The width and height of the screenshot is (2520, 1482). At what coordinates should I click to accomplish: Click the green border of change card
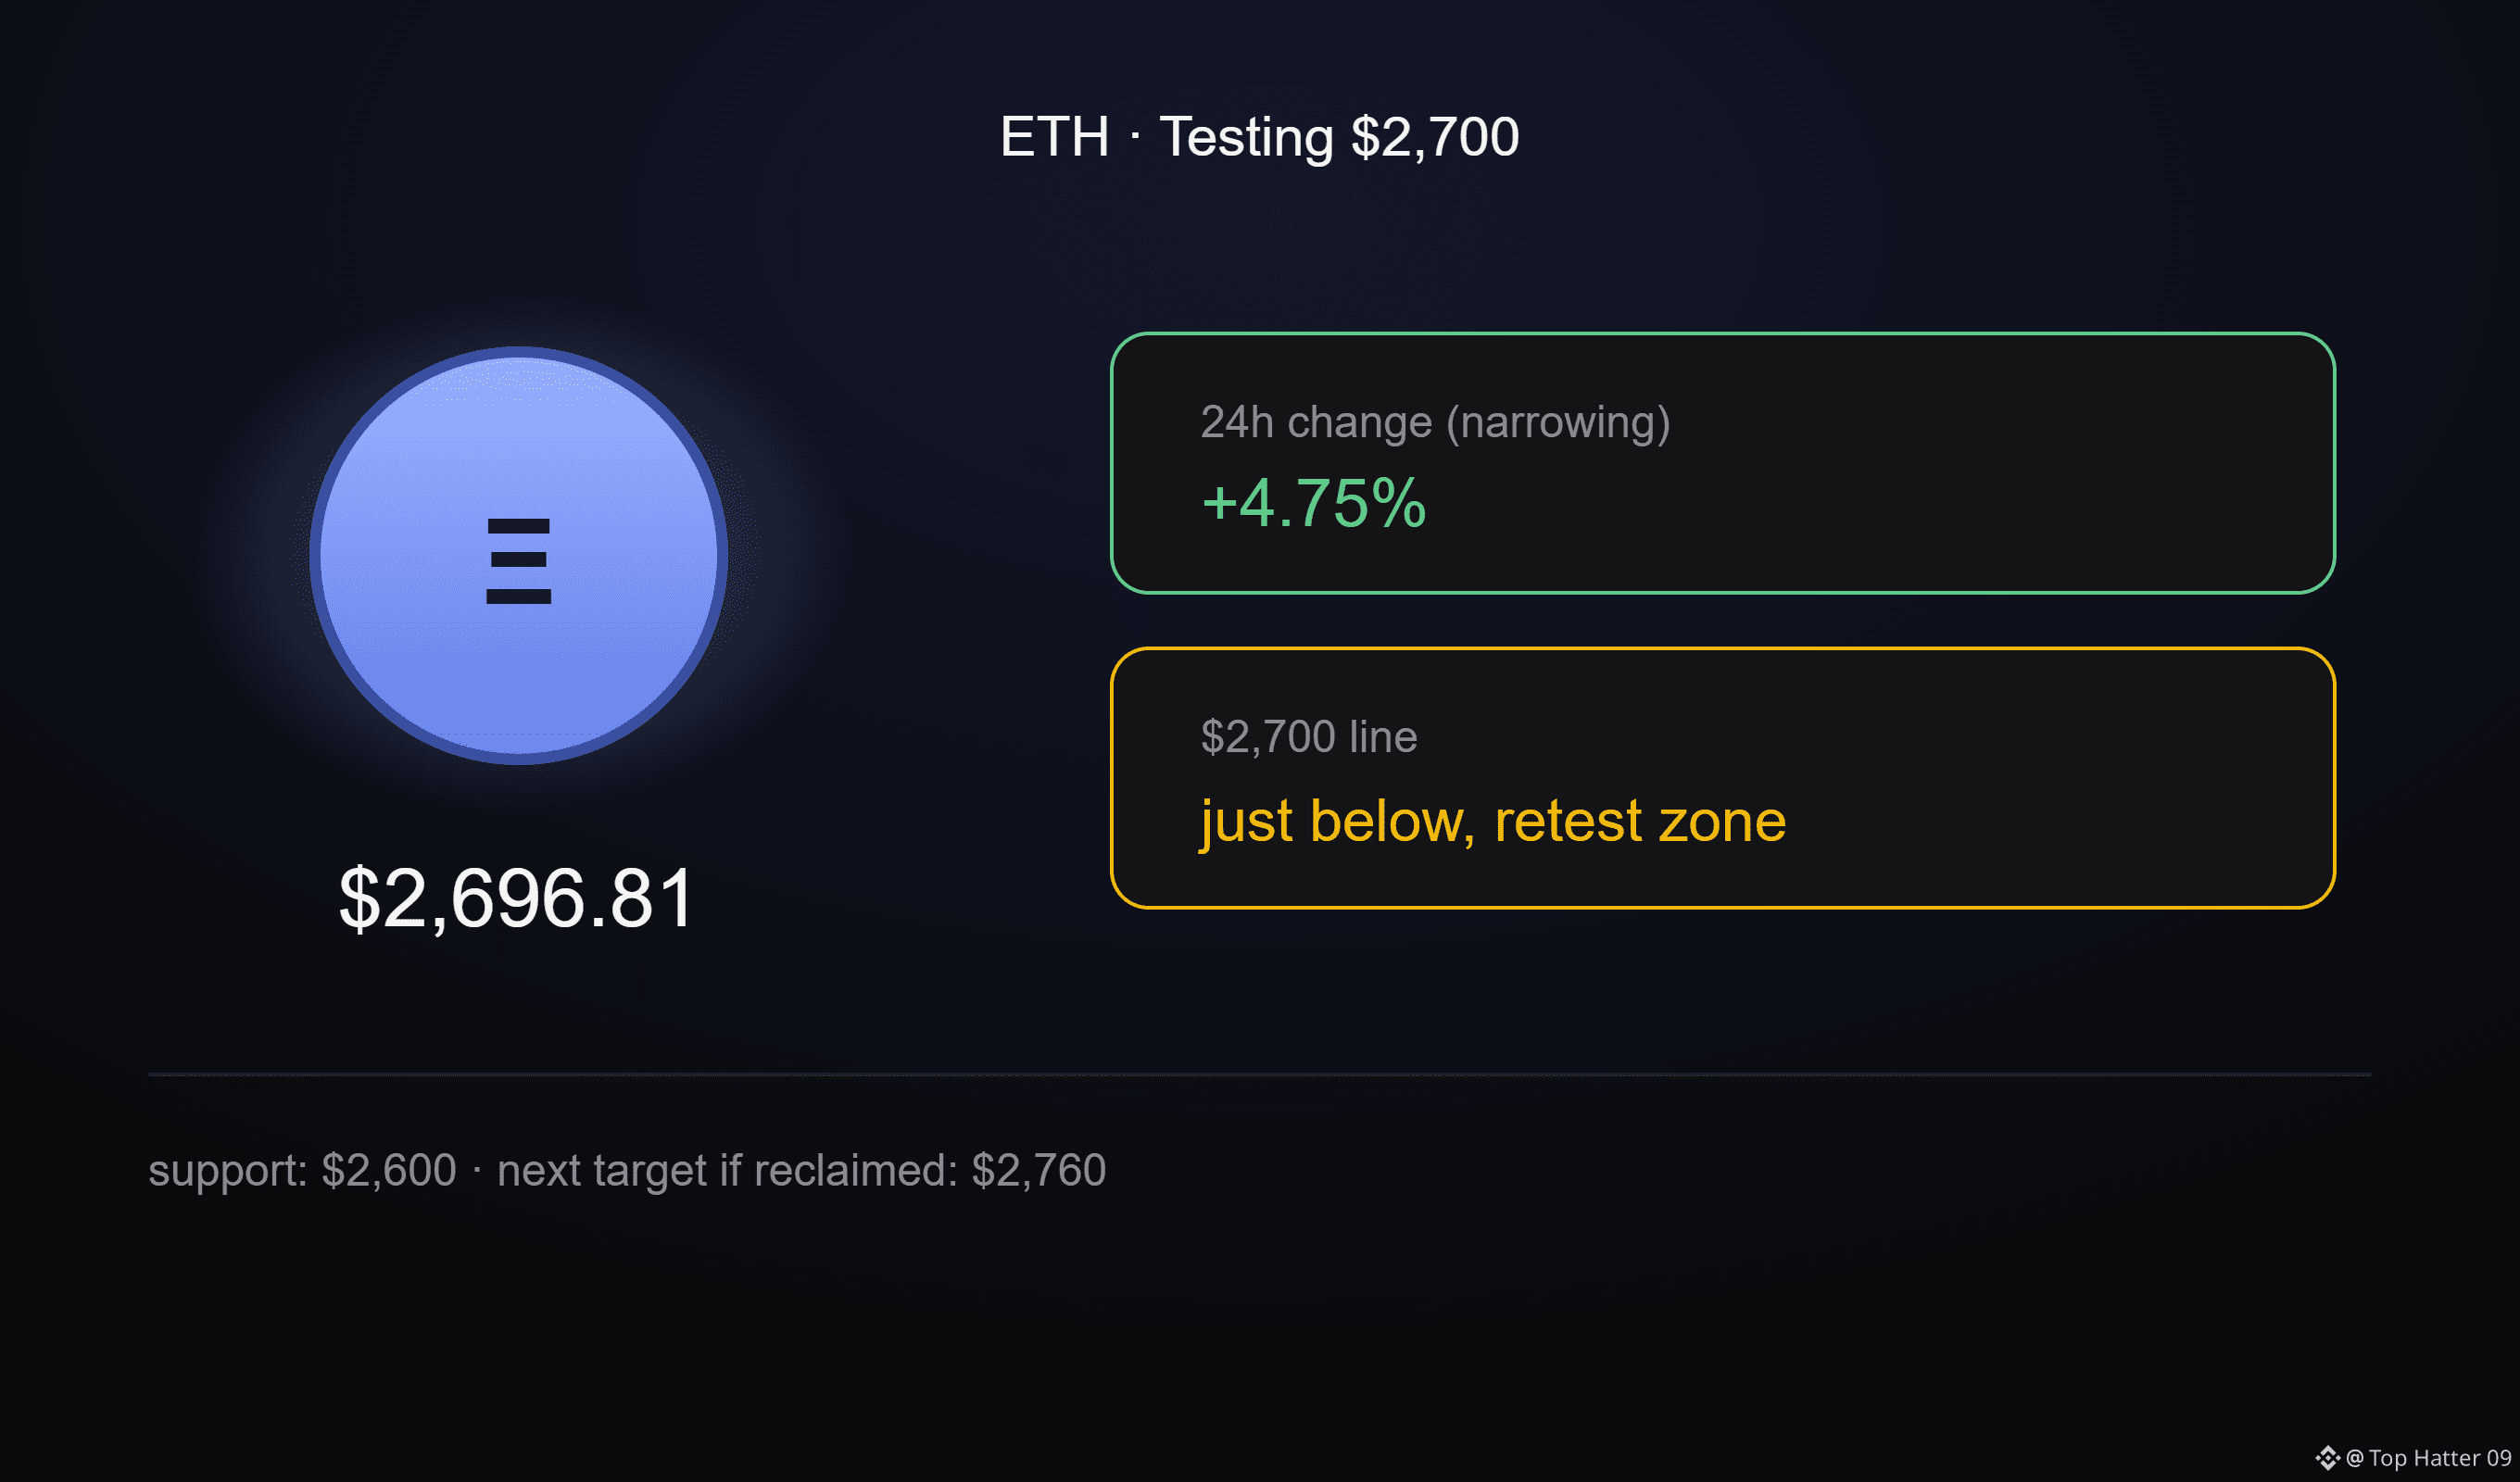(x=1723, y=334)
